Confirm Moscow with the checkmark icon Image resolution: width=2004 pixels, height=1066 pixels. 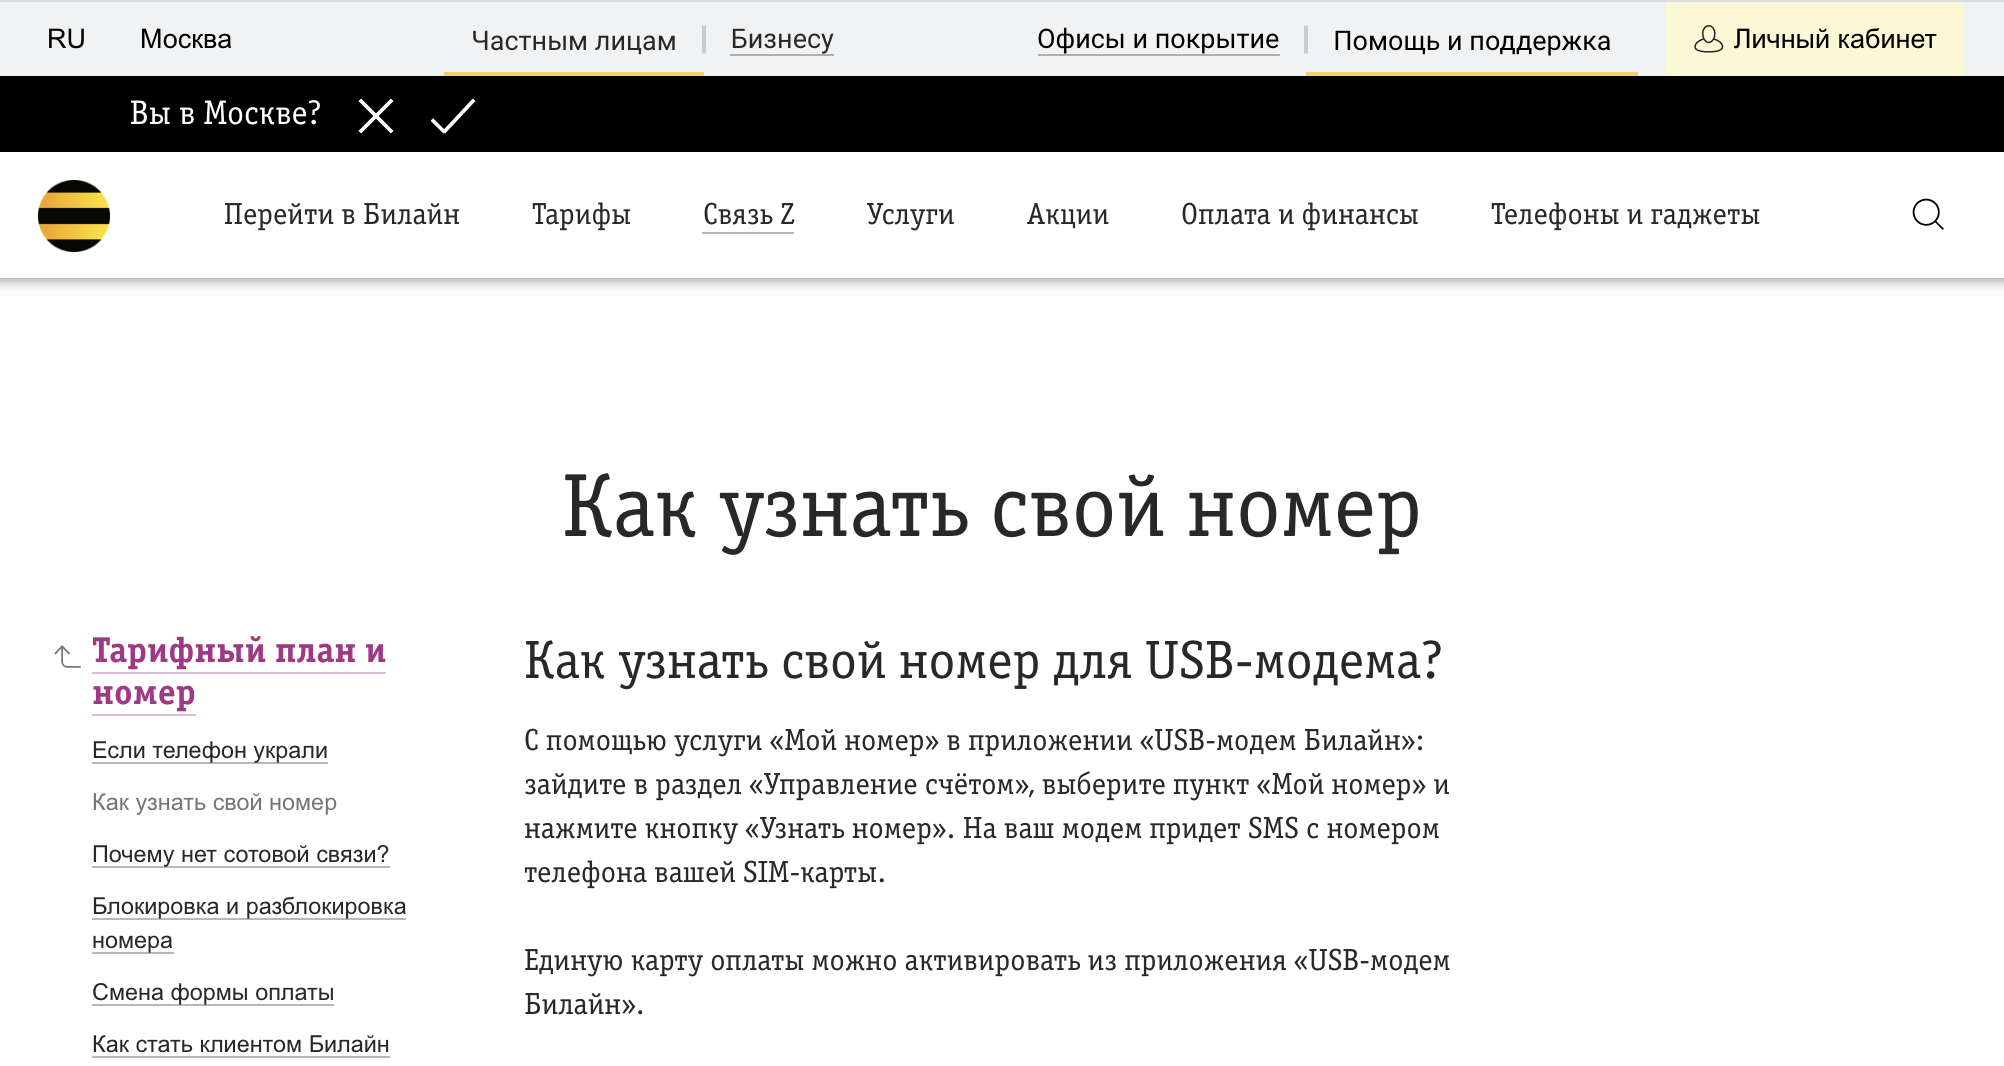tap(451, 115)
